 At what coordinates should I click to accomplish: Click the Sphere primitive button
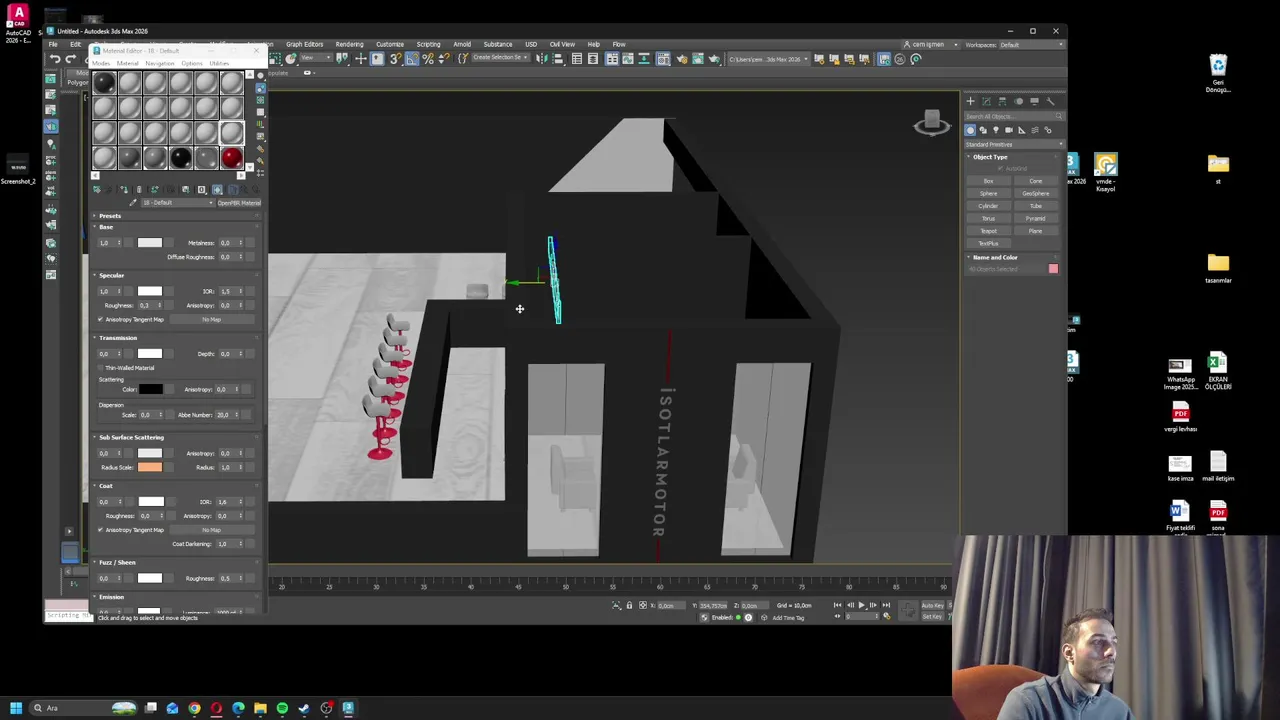pyautogui.click(x=988, y=194)
